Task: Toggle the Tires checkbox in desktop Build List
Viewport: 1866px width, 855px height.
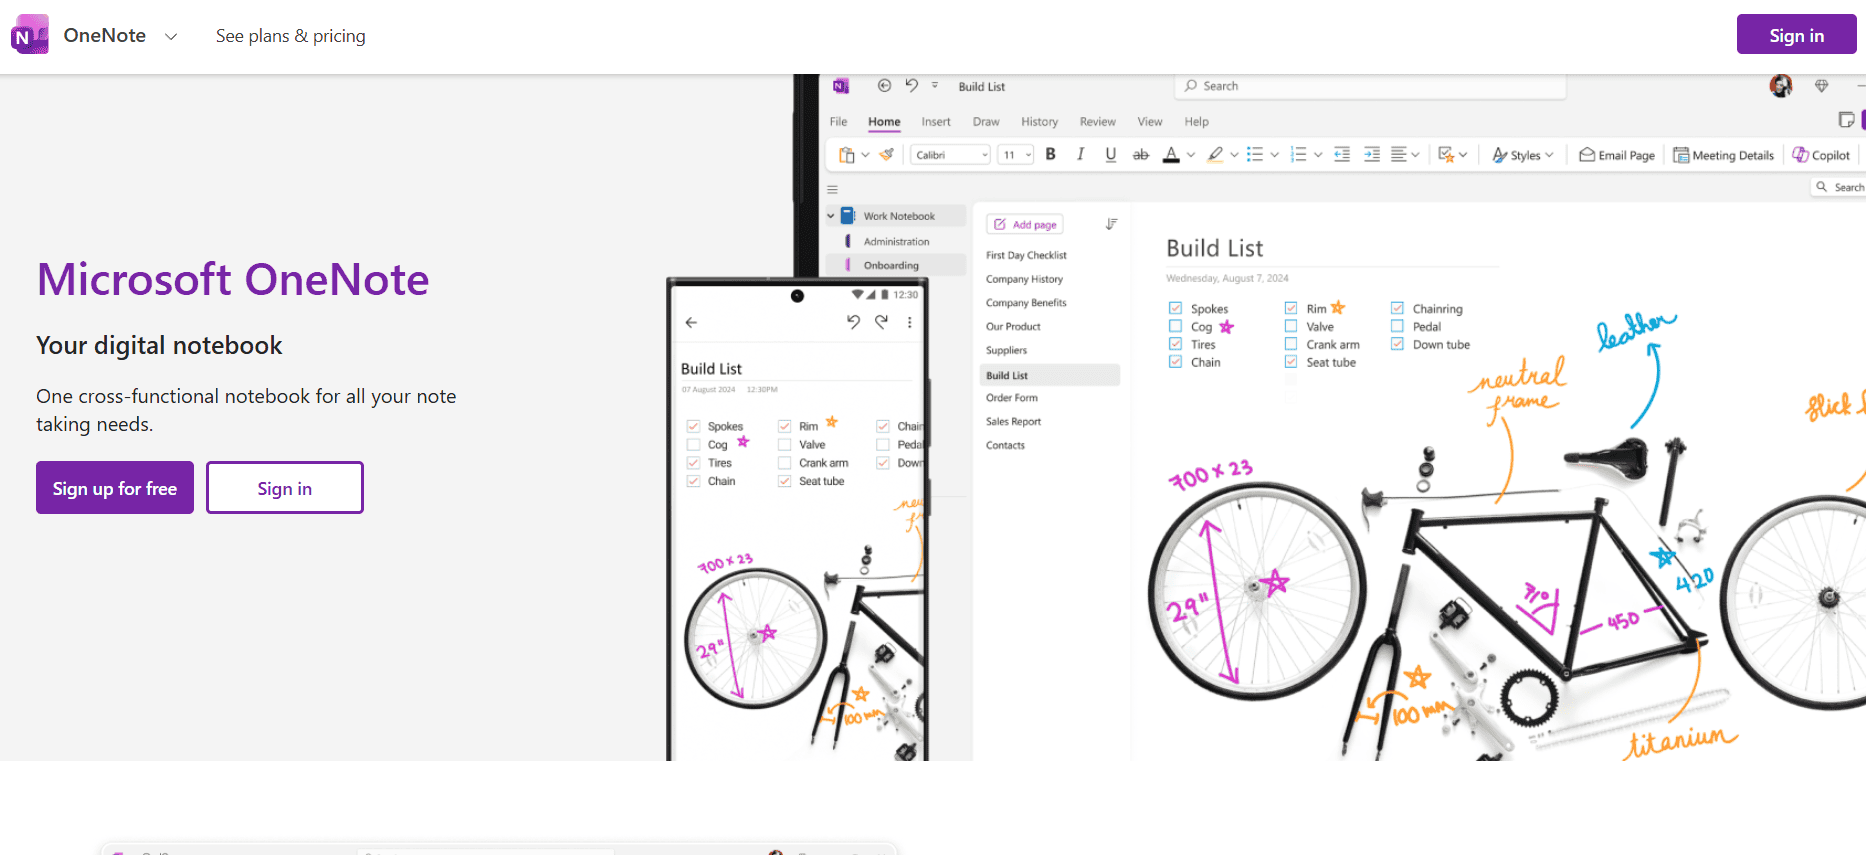Action: click(1175, 344)
